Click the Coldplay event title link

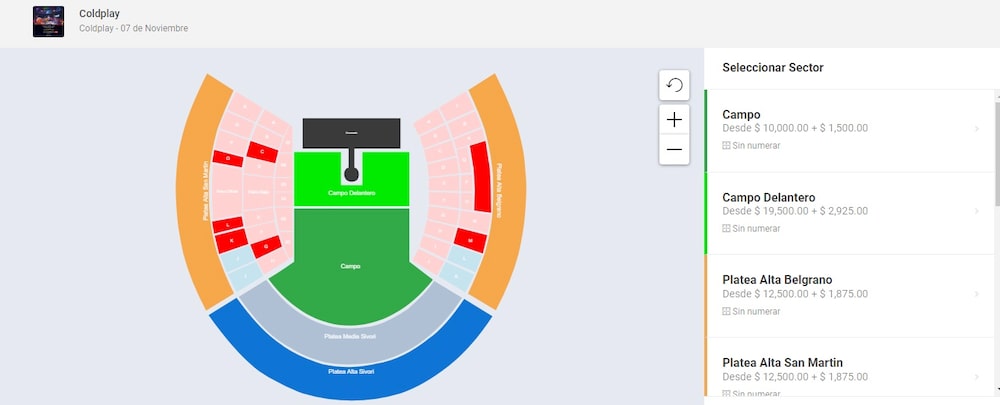pos(99,14)
